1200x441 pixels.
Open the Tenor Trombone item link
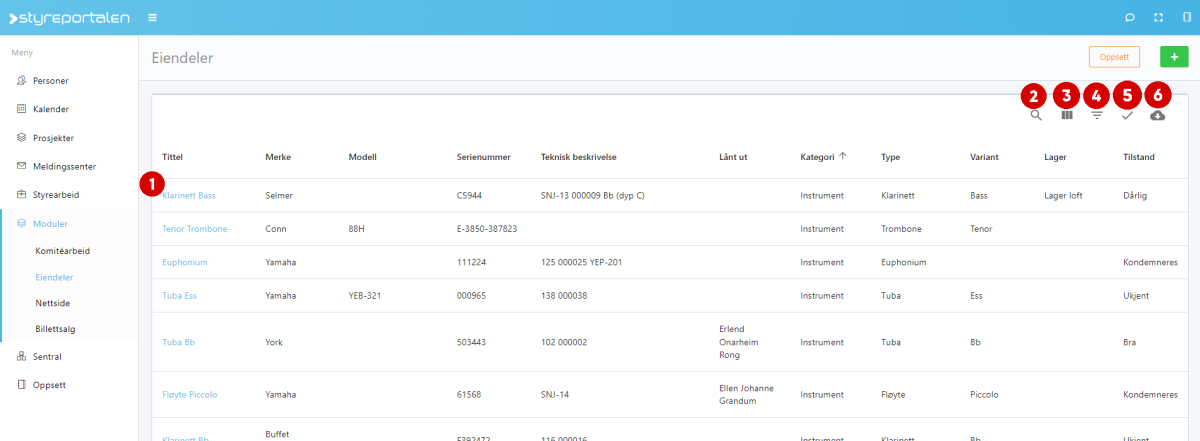coord(195,229)
